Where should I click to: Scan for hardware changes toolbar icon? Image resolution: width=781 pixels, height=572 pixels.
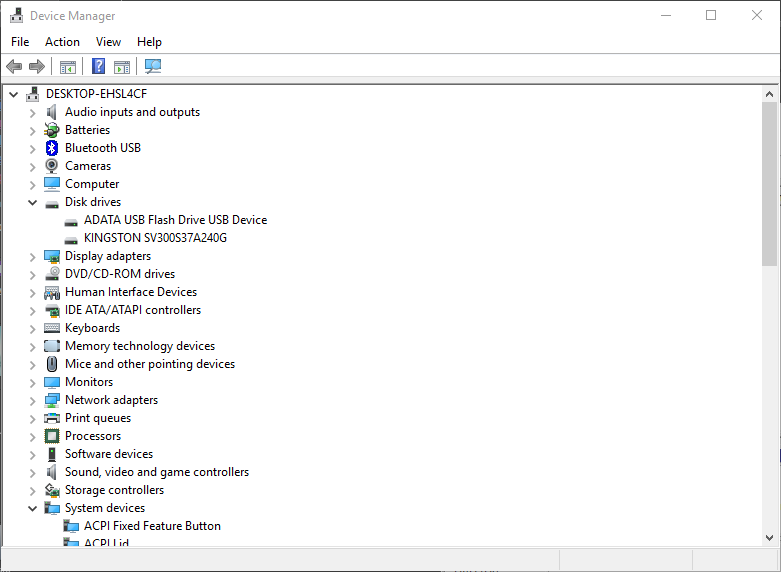tap(153, 66)
